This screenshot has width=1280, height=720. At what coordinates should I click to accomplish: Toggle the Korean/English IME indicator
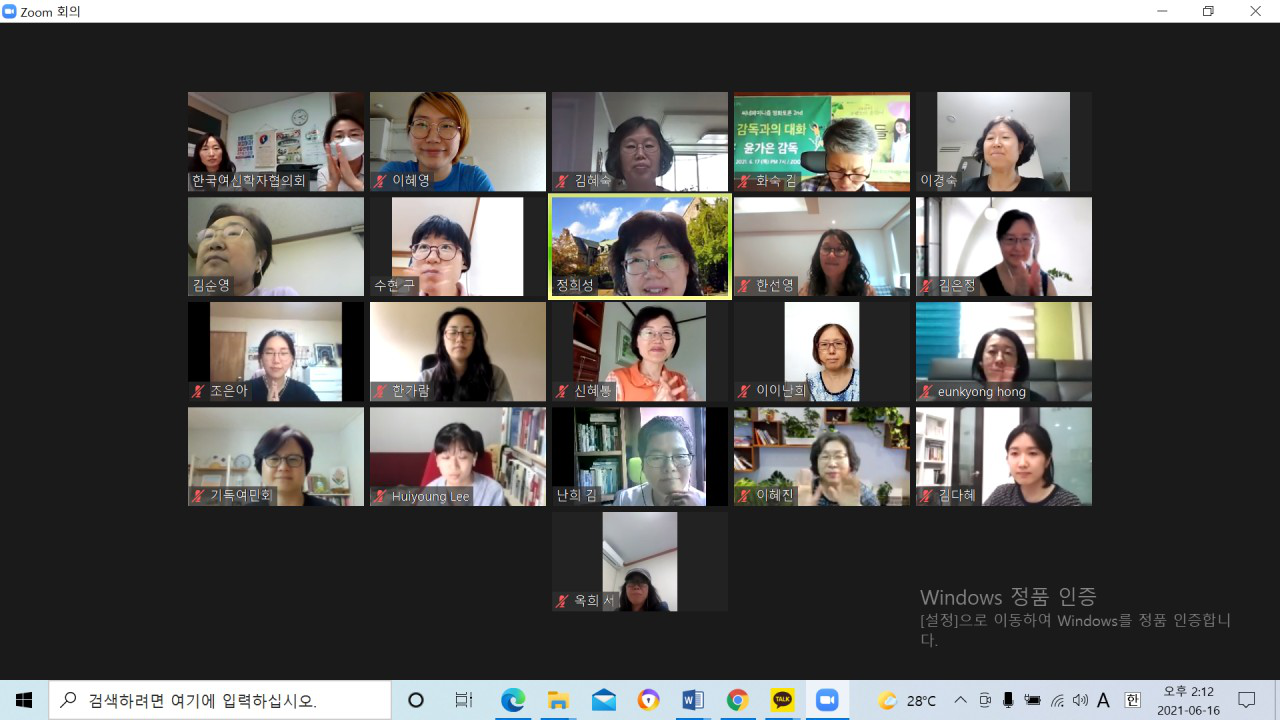(1132, 700)
